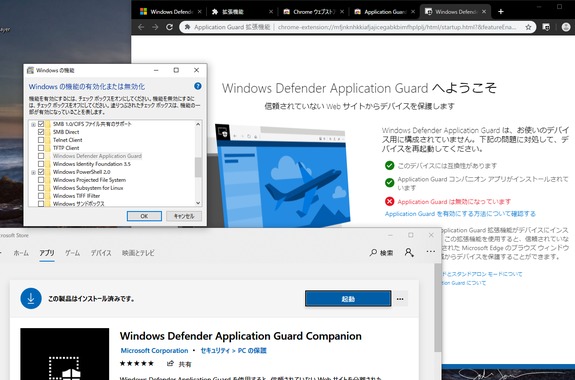The width and height of the screenshot is (575, 380).
Task: Open the ellipsis next to 起動 button
Action: (400, 299)
